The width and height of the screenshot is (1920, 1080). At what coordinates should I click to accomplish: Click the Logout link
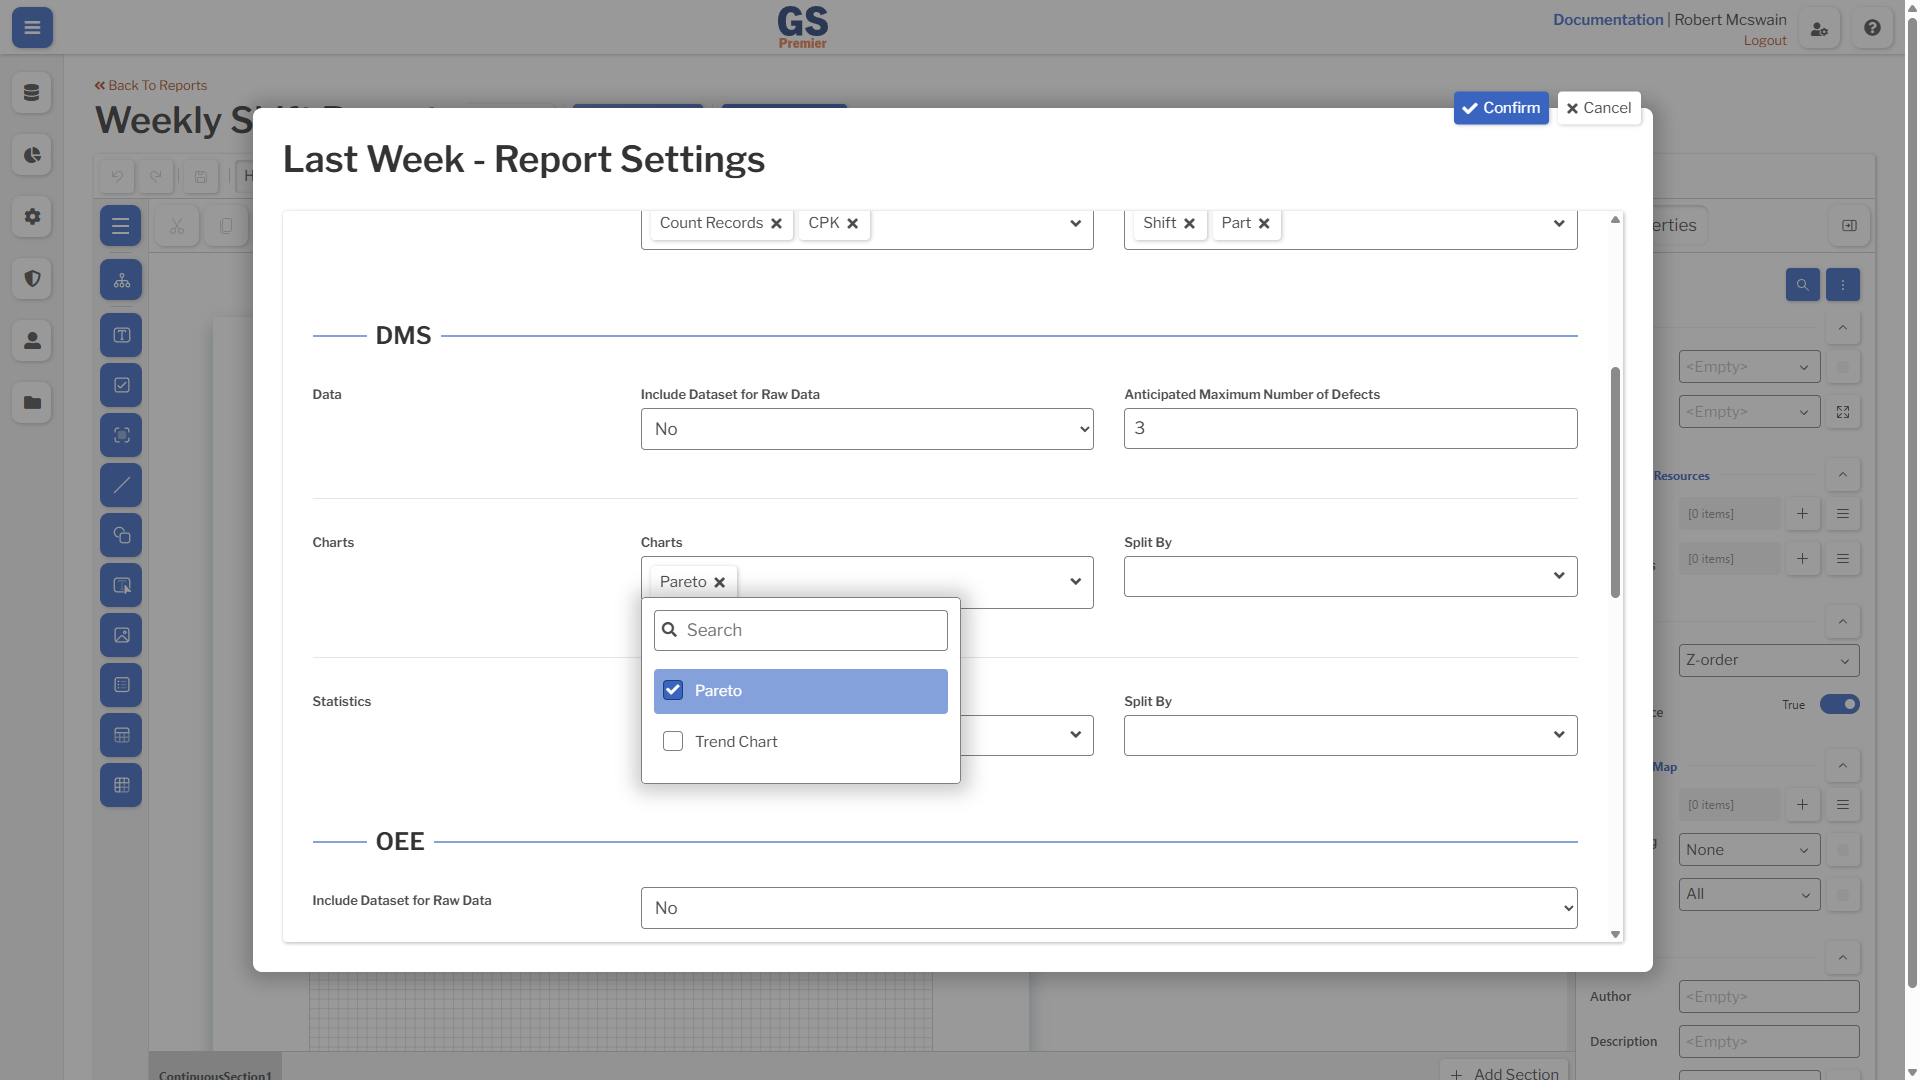pyautogui.click(x=1765, y=41)
